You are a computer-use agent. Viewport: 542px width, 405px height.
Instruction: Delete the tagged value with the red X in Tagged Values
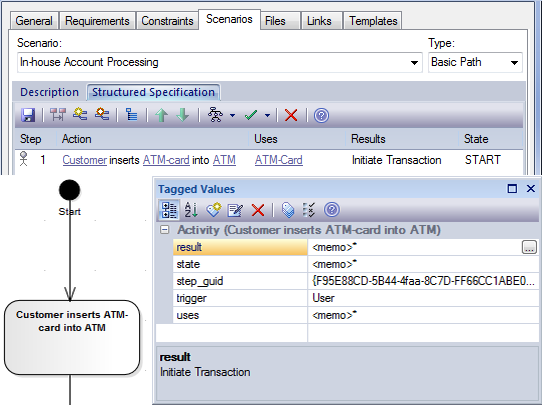click(258, 210)
